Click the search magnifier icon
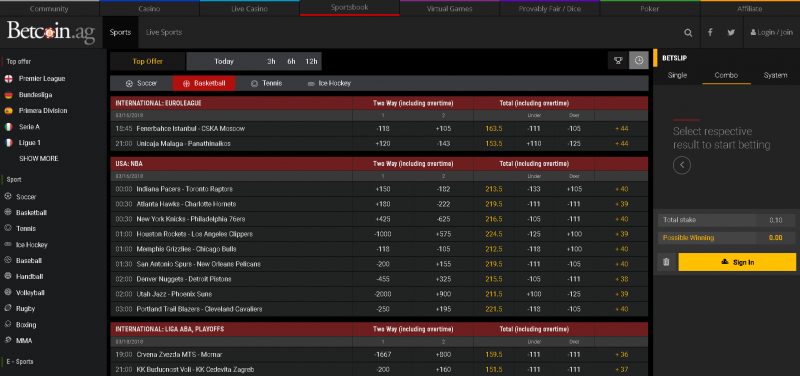 point(688,33)
